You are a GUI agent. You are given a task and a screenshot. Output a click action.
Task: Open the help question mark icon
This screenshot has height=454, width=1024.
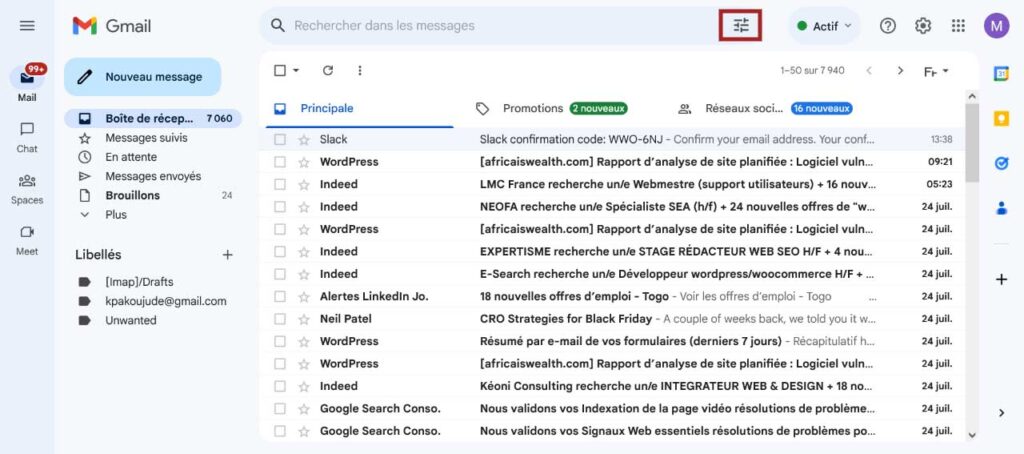[888, 26]
